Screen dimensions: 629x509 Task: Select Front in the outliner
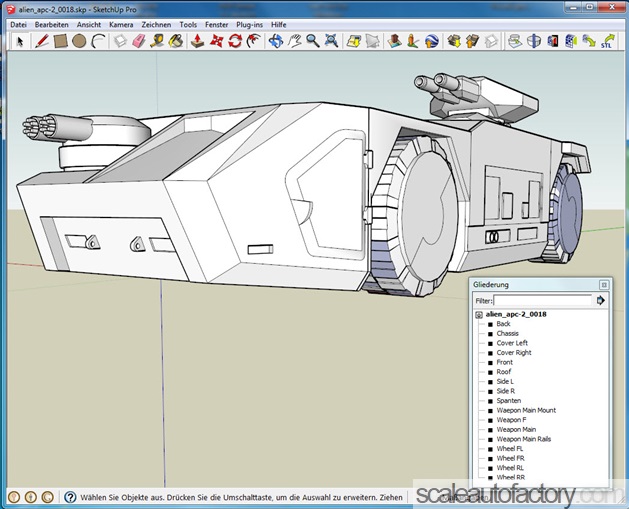pyautogui.click(x=505, y=362)
